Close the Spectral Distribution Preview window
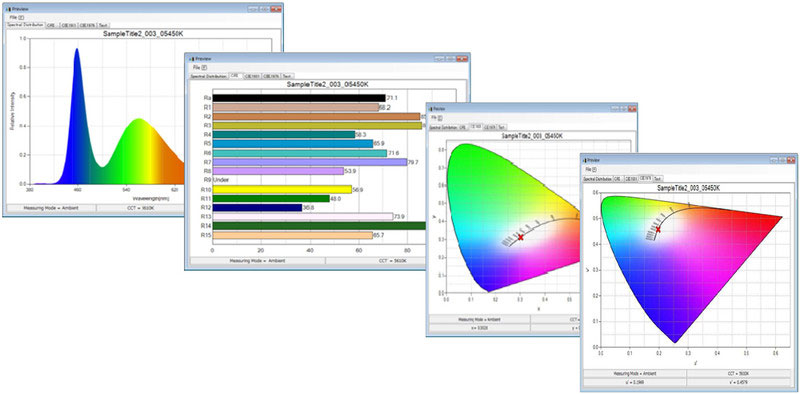The width and height of the screenshot is (800, 394). pyautogui.click(x=276, y=9)
